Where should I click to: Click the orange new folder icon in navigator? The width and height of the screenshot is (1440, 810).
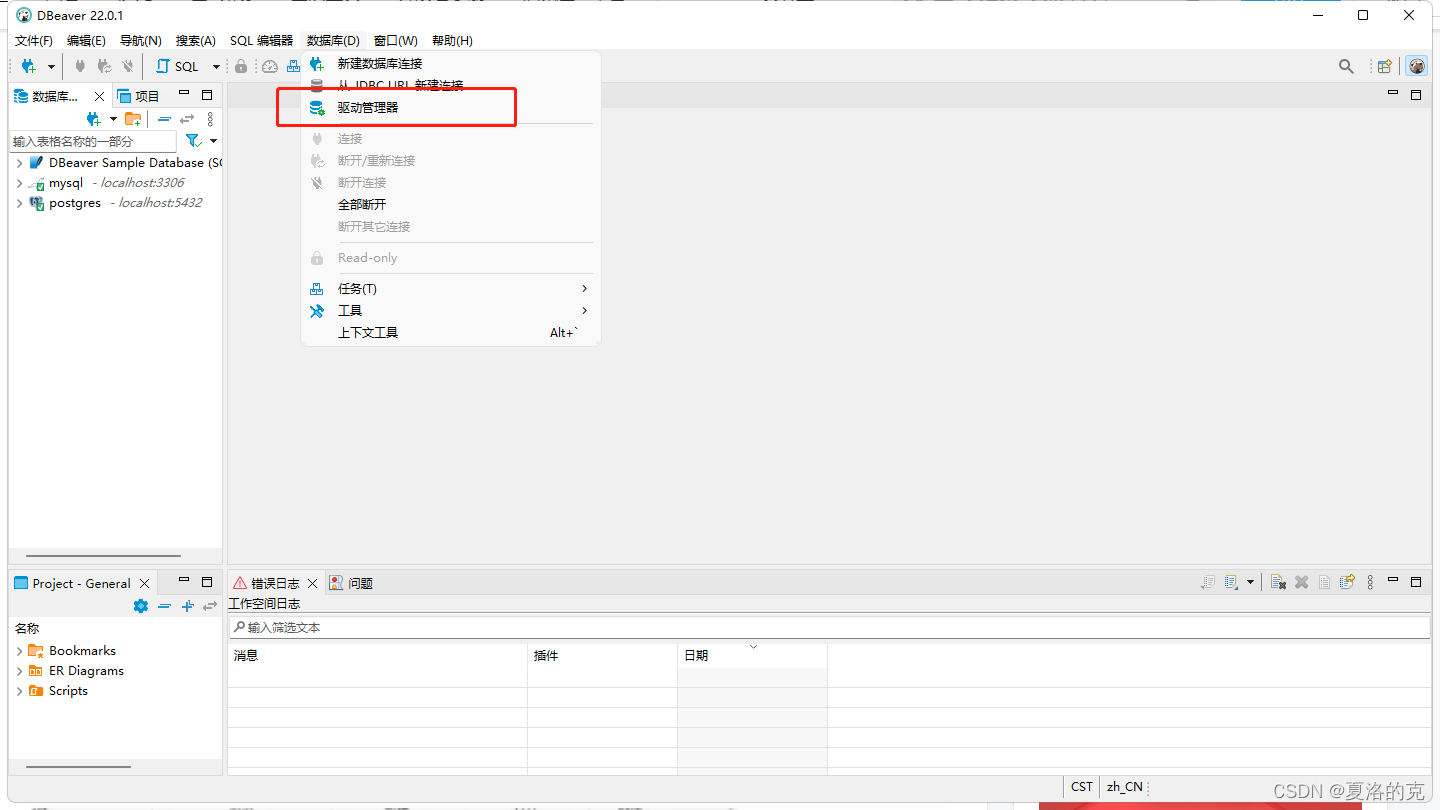tap(133, 119)
